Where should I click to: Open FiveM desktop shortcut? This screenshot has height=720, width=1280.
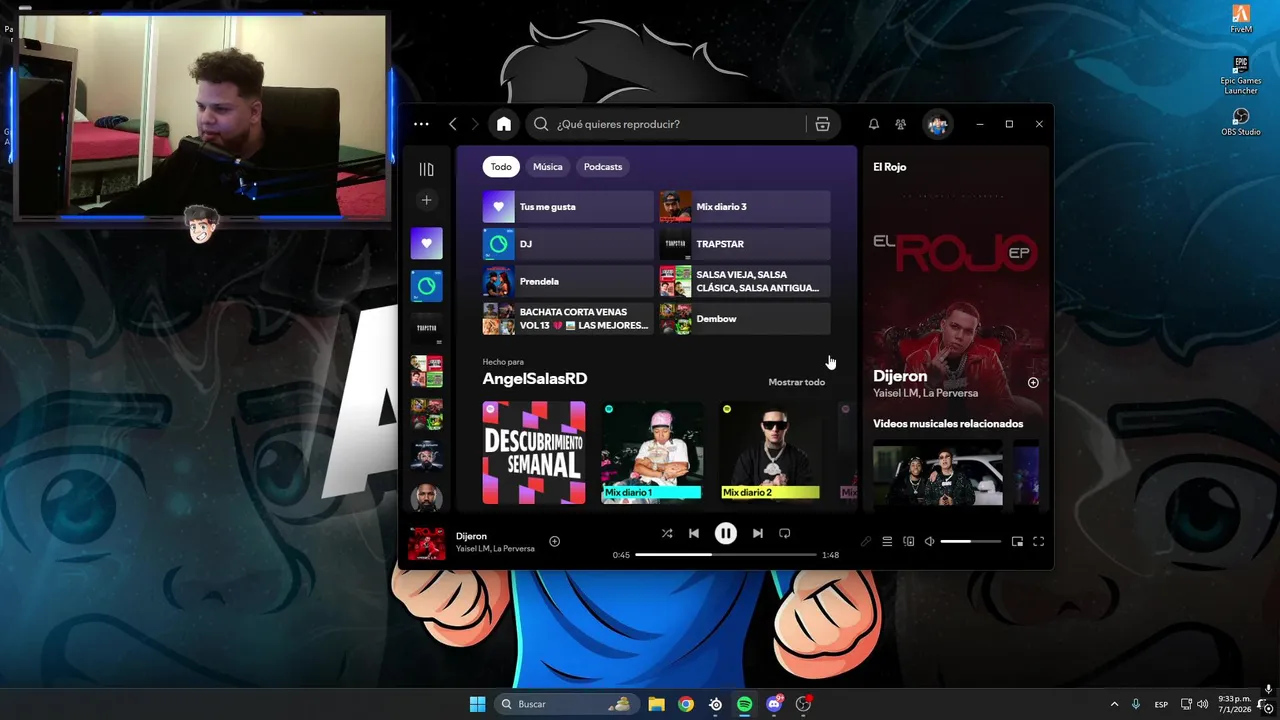(x=1241, y=19)
